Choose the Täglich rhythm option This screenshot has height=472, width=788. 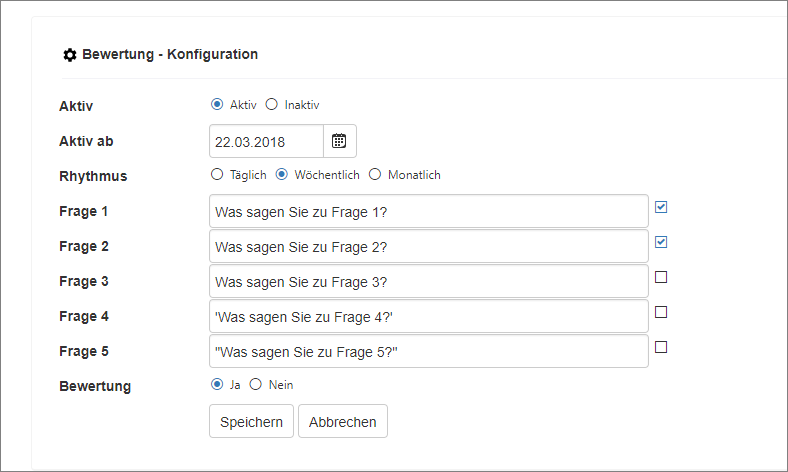click(x=217, y=174)
